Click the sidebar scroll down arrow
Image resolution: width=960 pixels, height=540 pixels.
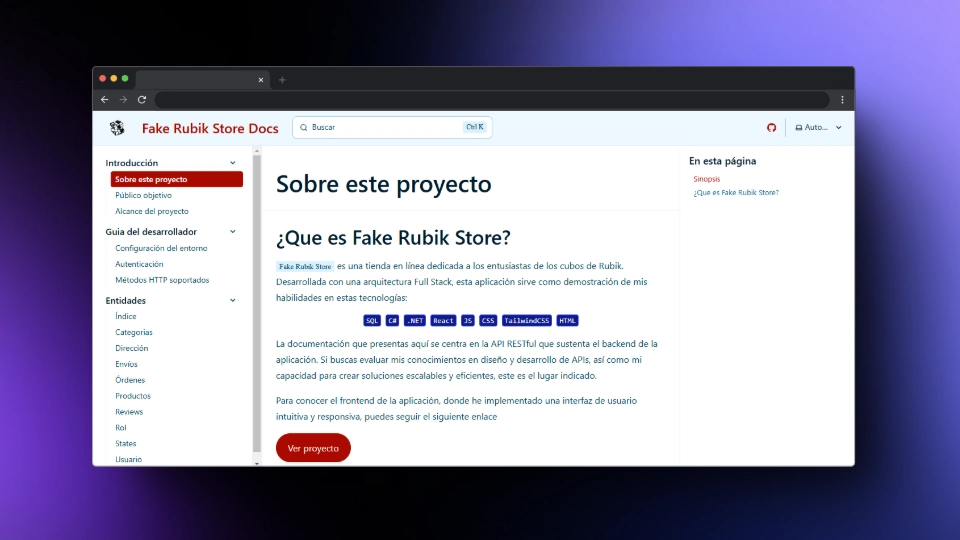[x=257, y=463]
